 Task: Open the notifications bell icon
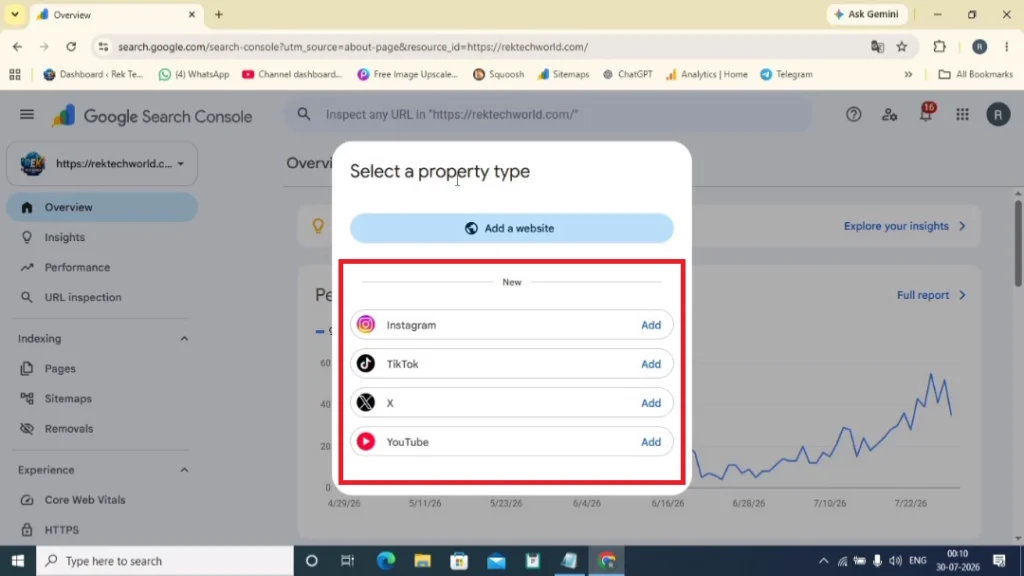926,114
